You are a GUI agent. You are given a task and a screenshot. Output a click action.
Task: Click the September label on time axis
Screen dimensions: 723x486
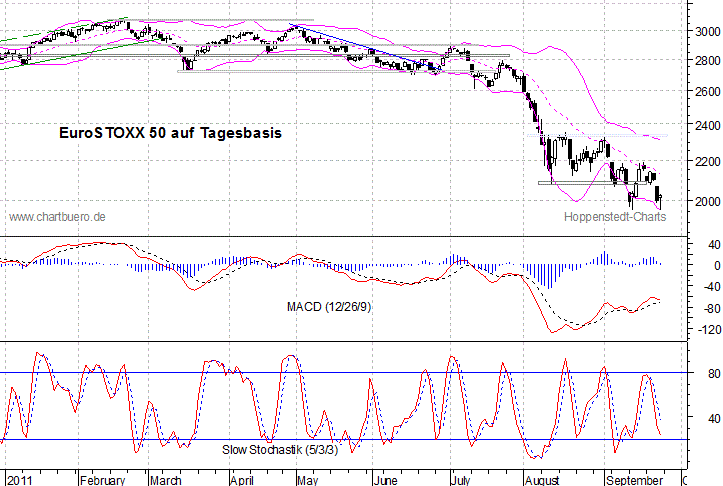(x=634, y=480)
